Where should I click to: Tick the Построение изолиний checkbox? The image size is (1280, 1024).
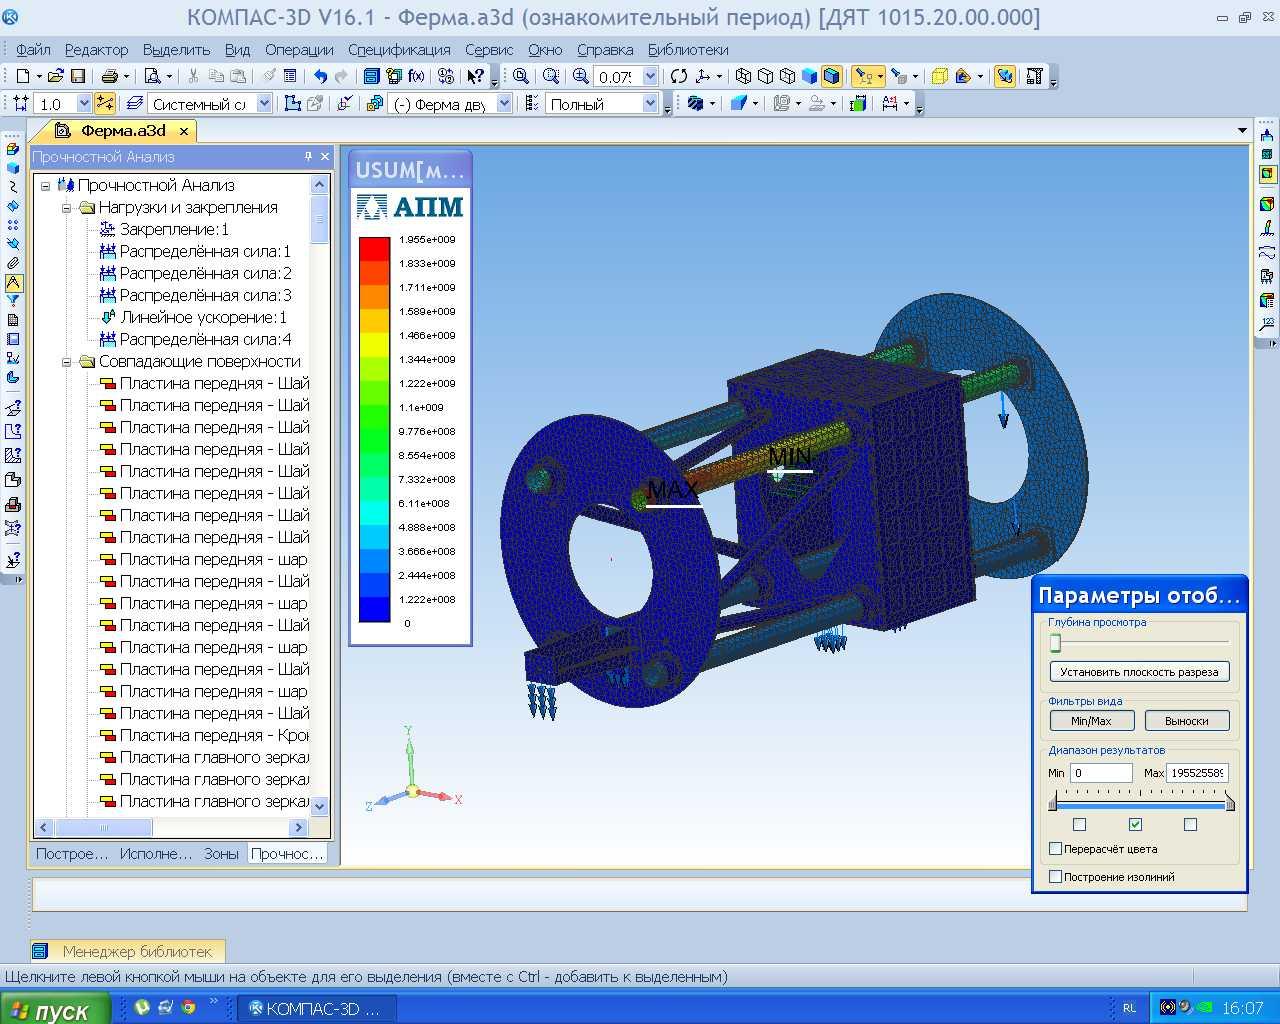(1055, 877)
